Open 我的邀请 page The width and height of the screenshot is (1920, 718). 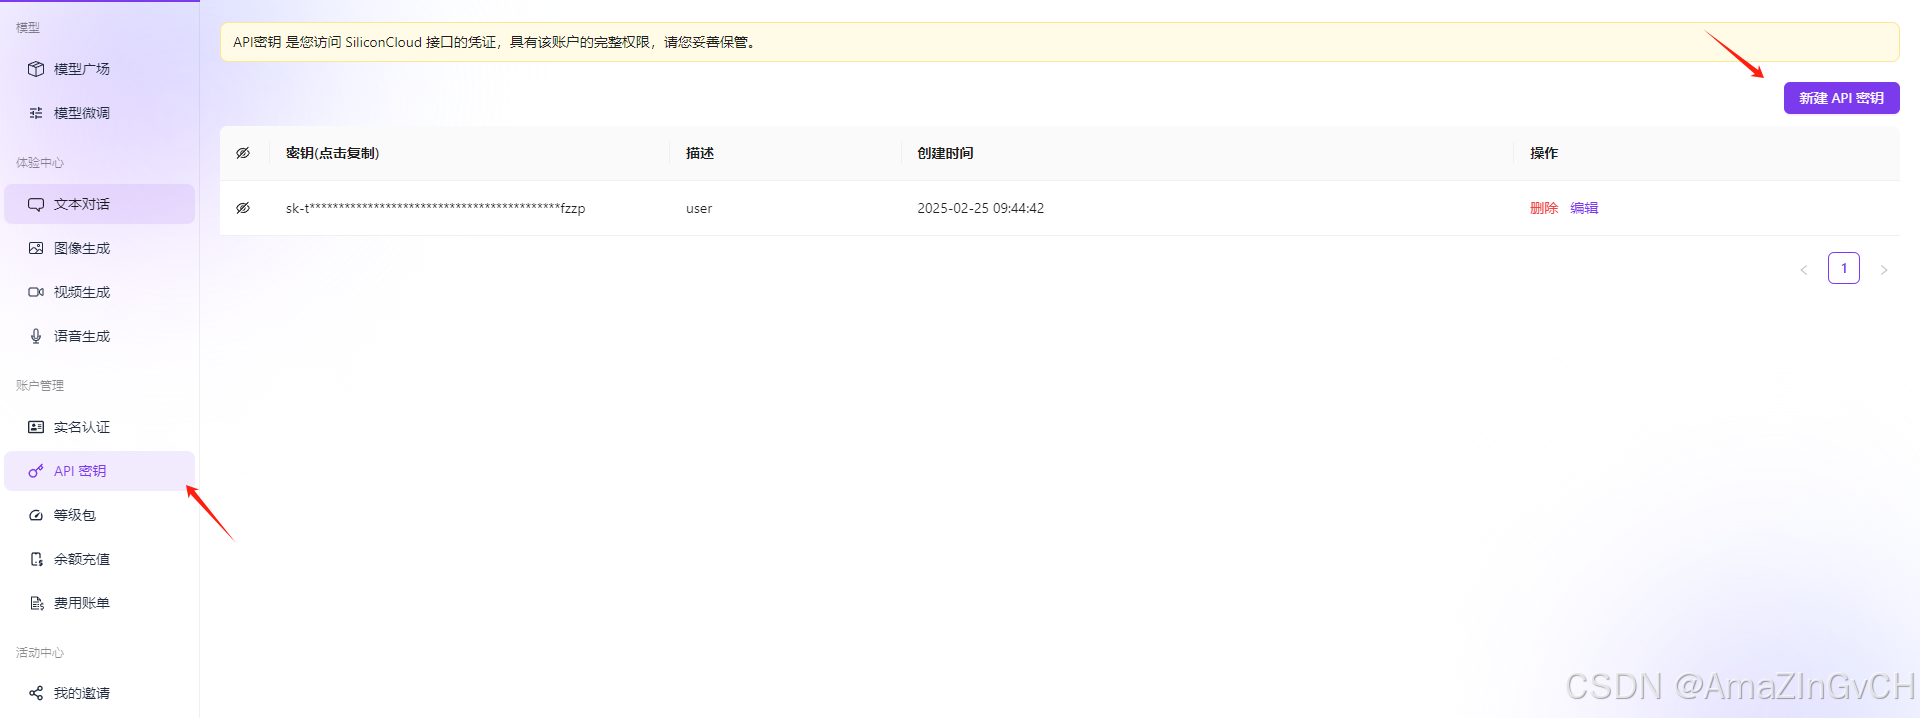100,693
